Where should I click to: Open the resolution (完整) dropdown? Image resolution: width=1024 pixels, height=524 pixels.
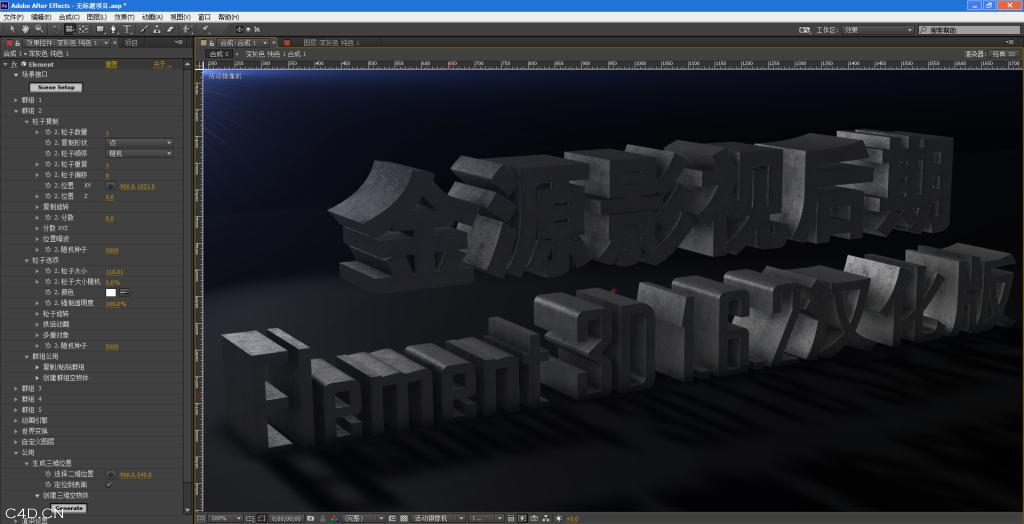click(364, 518)
